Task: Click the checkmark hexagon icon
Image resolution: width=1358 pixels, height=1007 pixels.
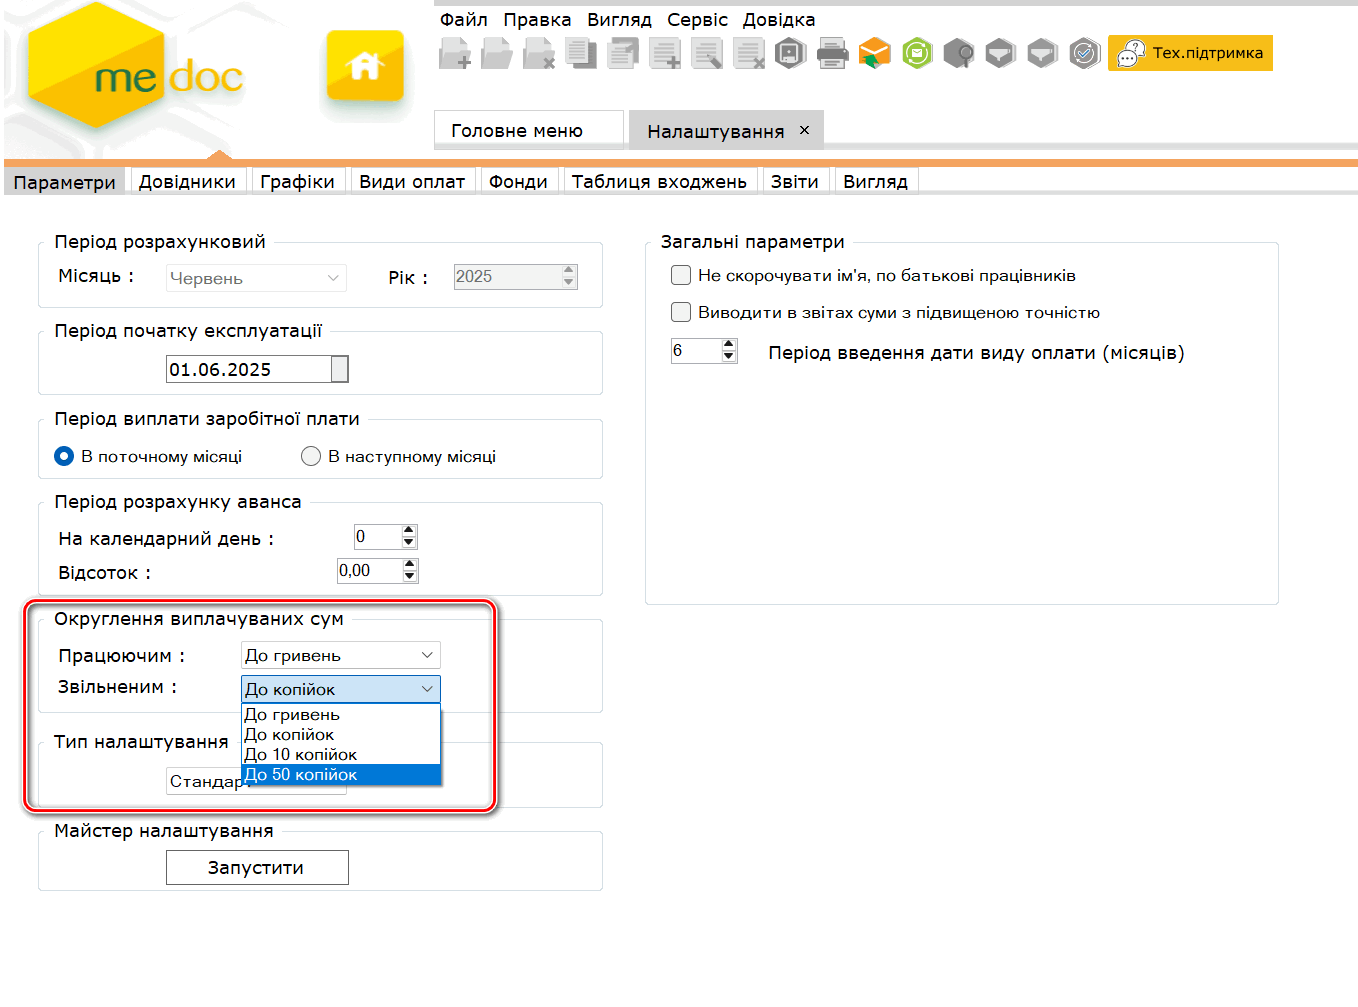Action: [x=1084, y=53]
